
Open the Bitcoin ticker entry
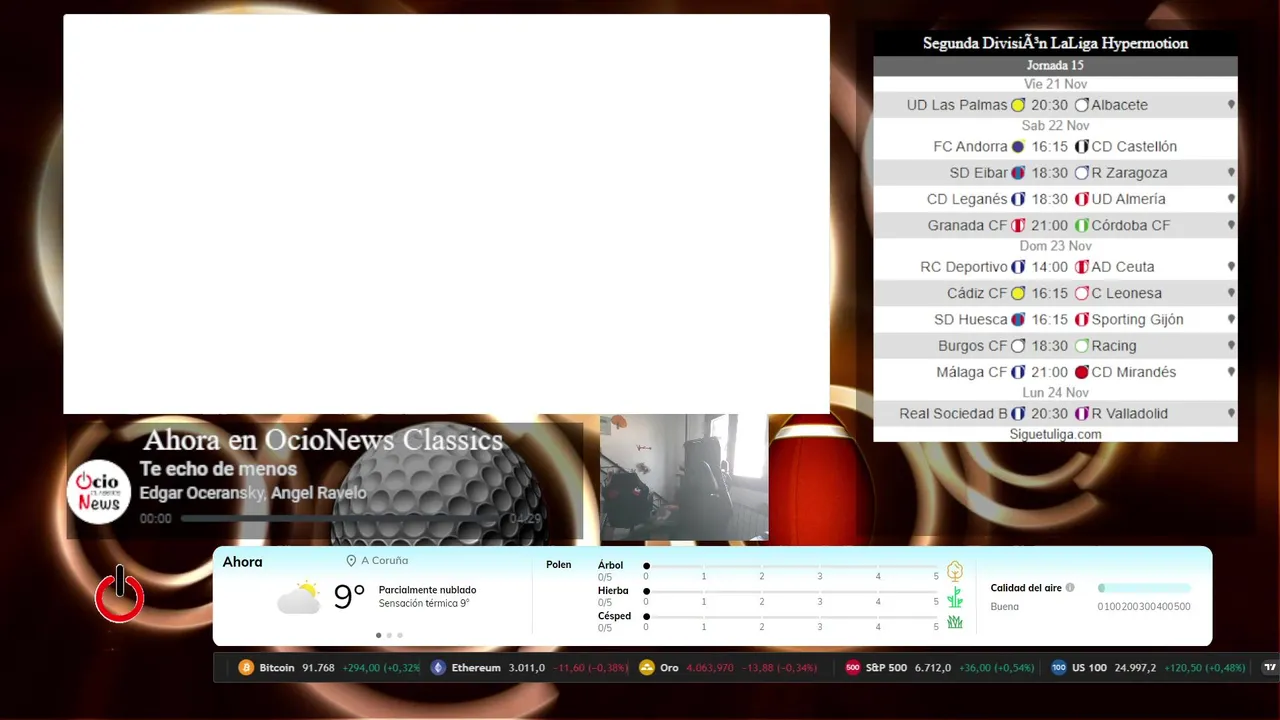click(x=329, y=667)
